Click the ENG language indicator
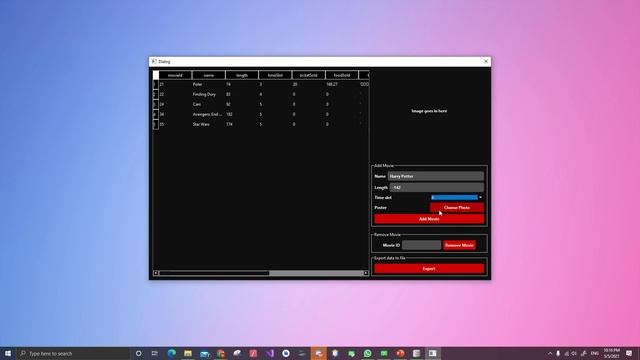Viewport: 640px width, 360px height. tap(595, 353)
